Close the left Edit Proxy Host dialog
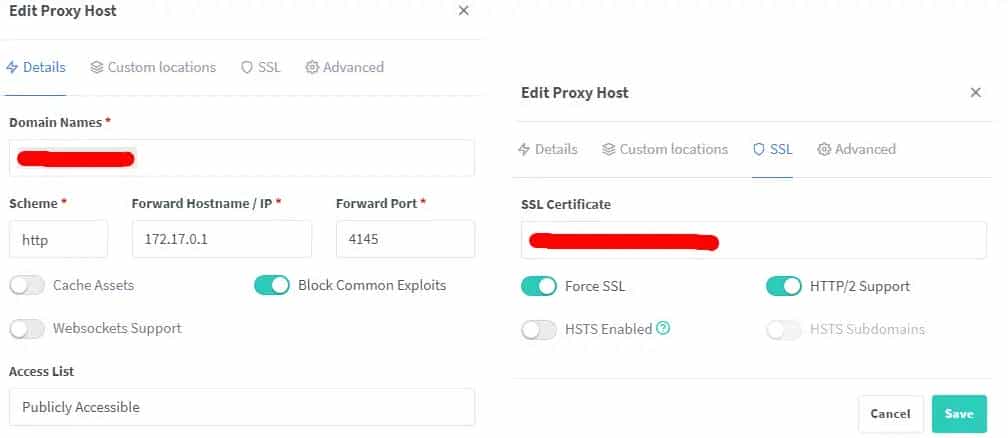 463,11
